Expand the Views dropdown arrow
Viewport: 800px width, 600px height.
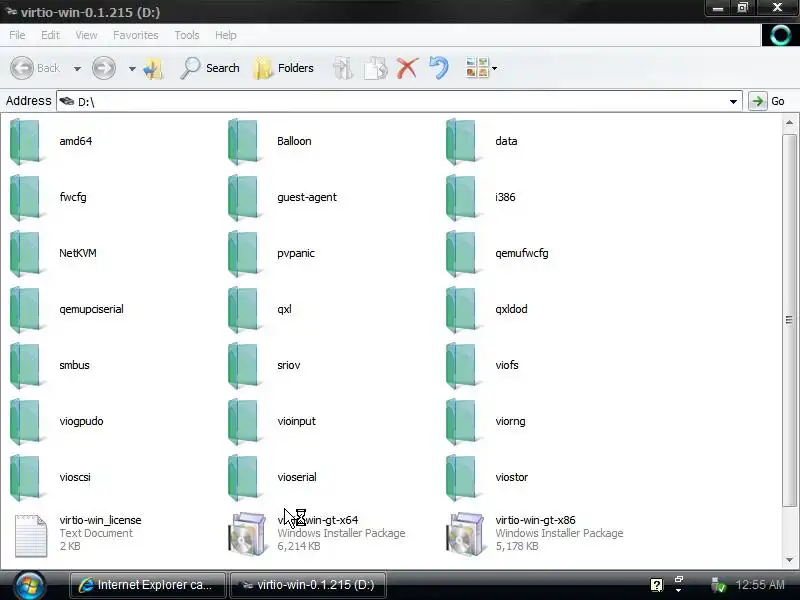coord(494,68)
